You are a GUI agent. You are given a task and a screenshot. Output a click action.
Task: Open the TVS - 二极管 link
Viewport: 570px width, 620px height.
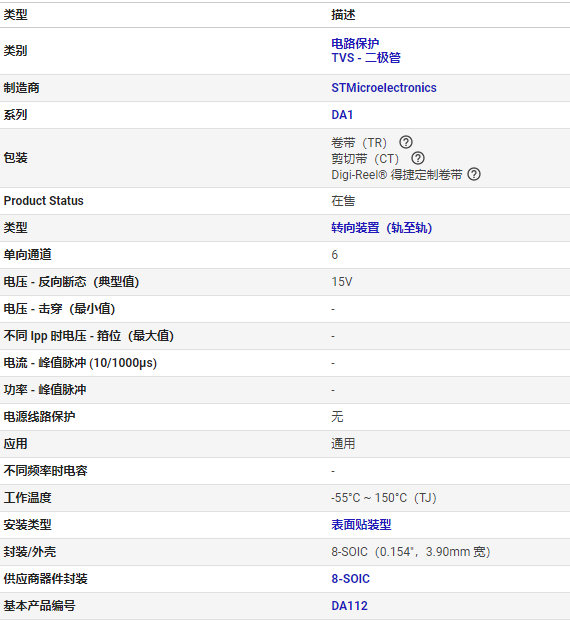366,58
